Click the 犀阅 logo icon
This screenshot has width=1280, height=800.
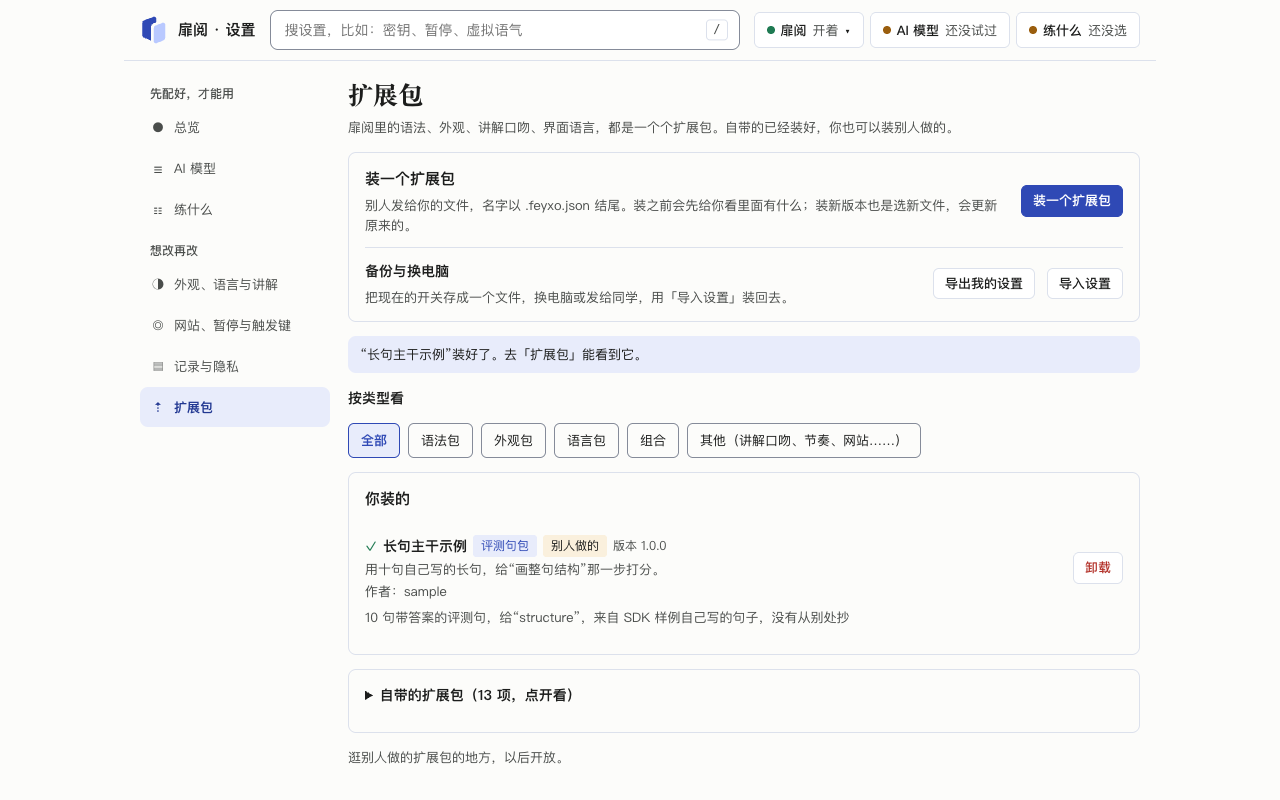pyautogui.click(x=153, y=30)
